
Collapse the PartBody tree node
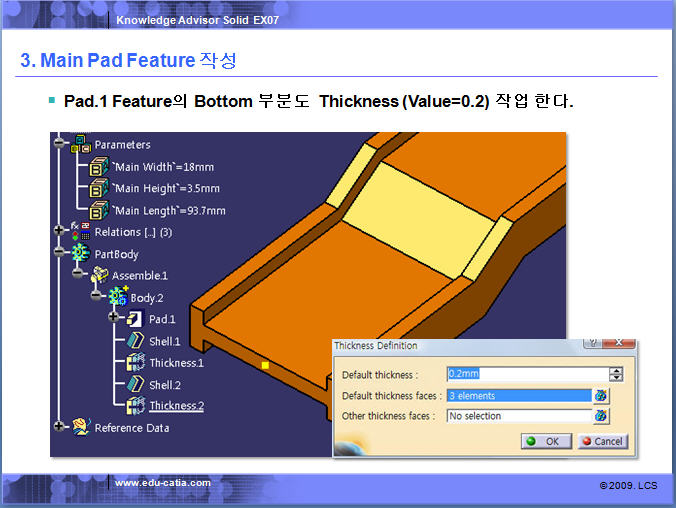[x=59, y=252]
